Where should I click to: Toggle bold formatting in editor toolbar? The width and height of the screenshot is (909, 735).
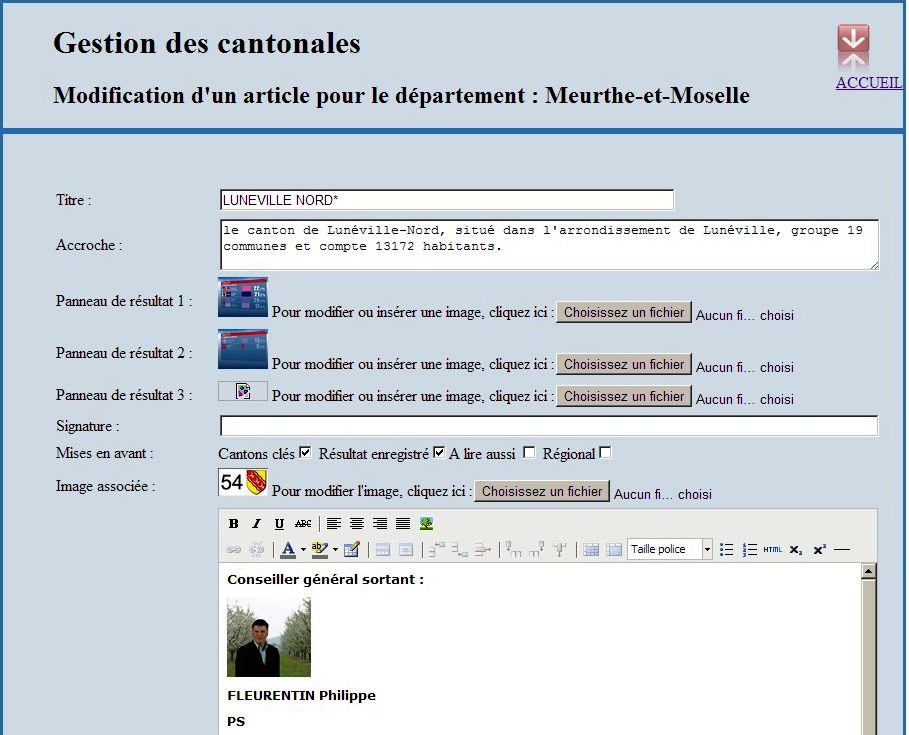coord(233,523)
